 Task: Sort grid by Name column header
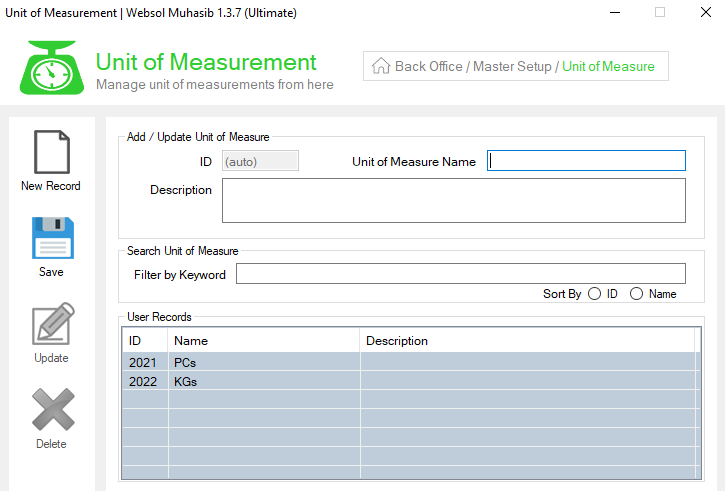264,341
